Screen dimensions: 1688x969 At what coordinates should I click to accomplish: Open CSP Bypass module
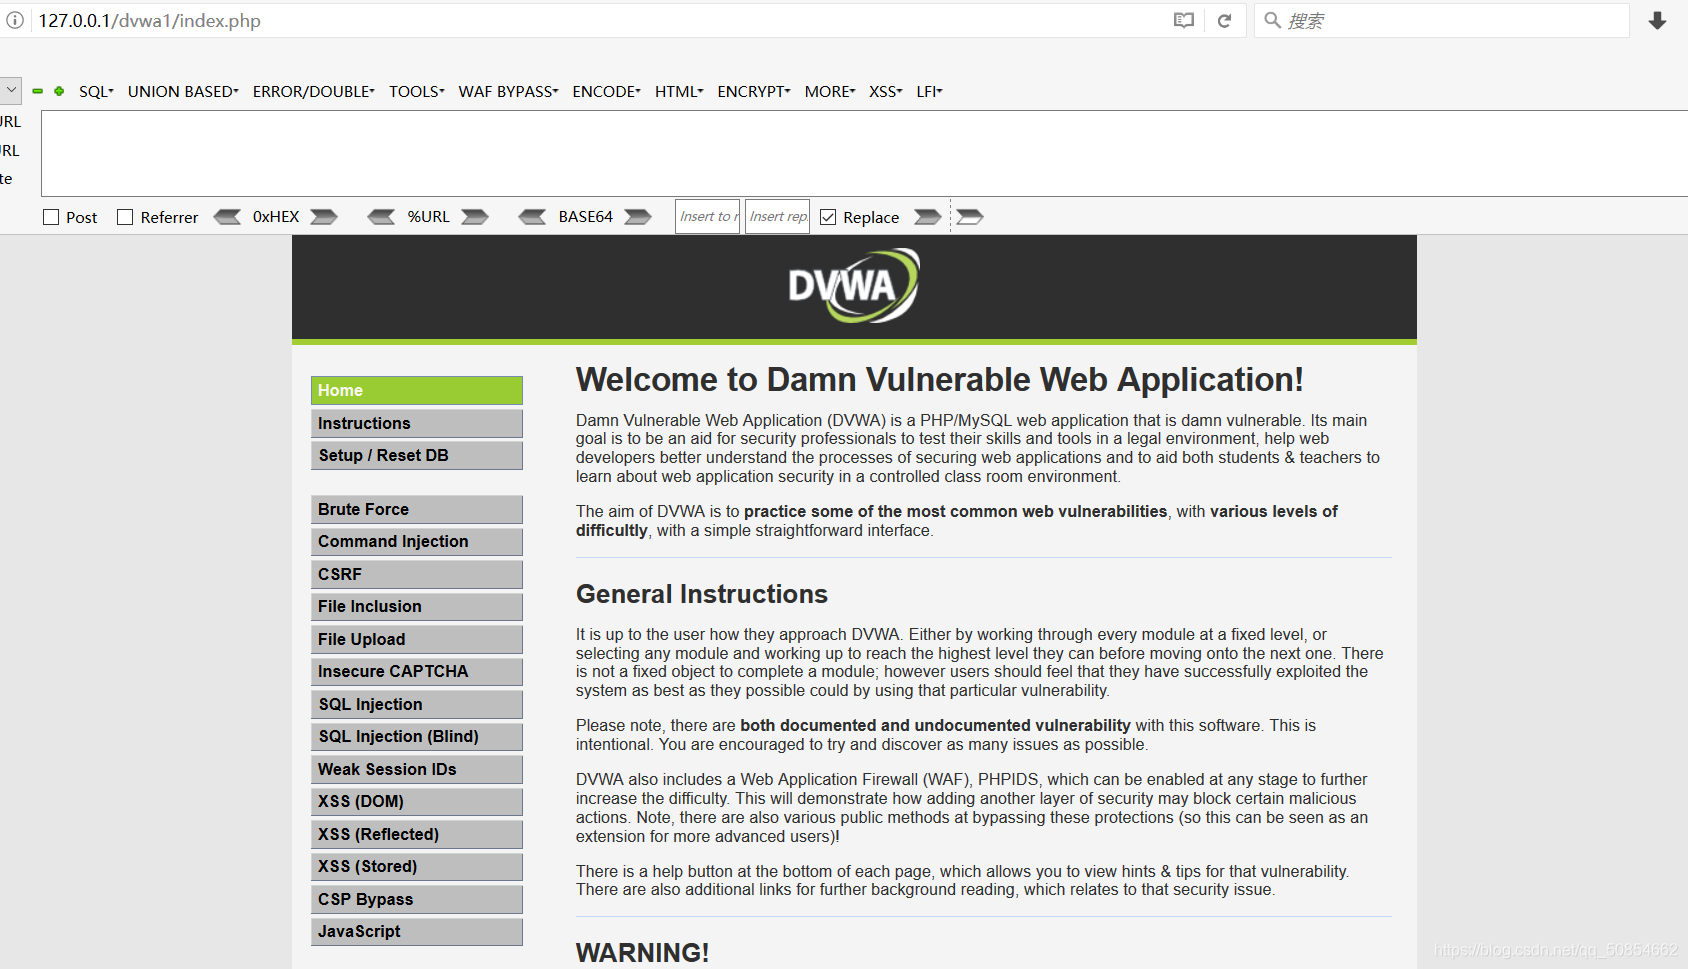[417, 899]
